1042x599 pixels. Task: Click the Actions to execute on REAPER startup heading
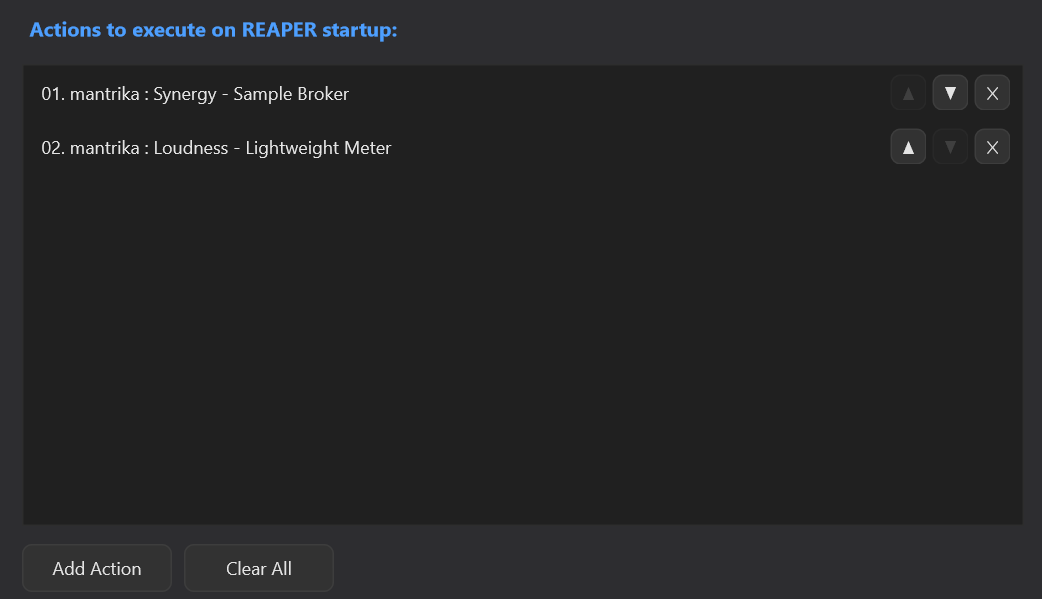point(213,30)
